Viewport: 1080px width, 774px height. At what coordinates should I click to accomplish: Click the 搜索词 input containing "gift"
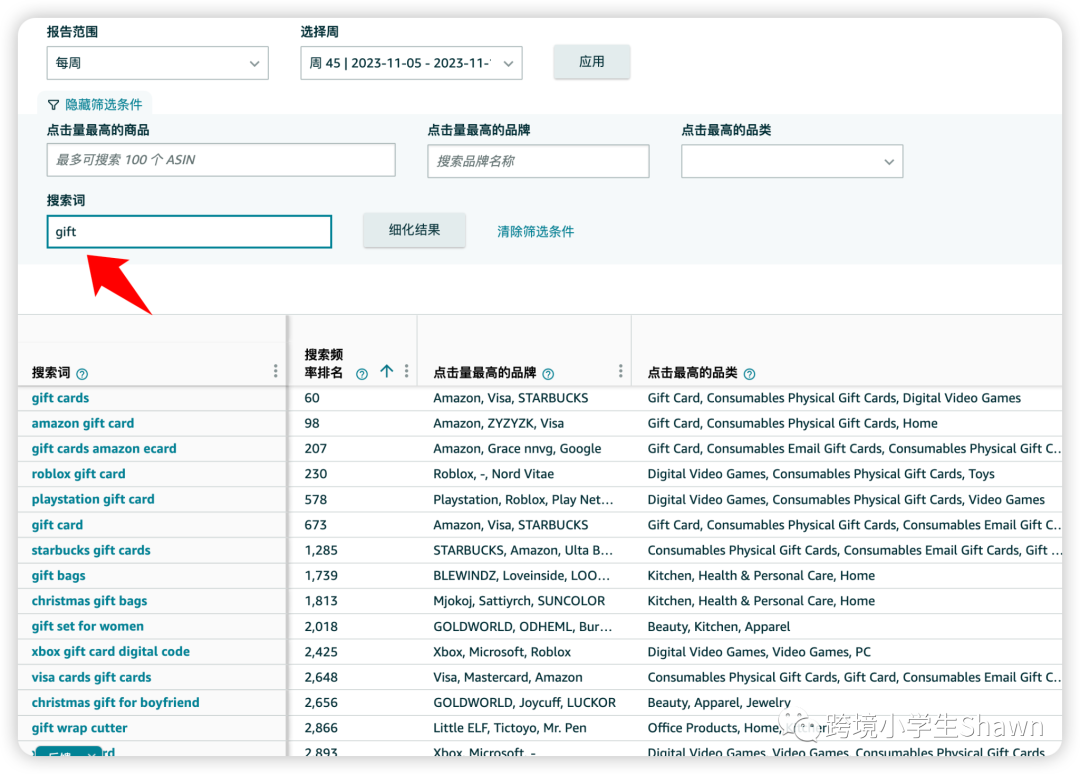click(189, 231)
